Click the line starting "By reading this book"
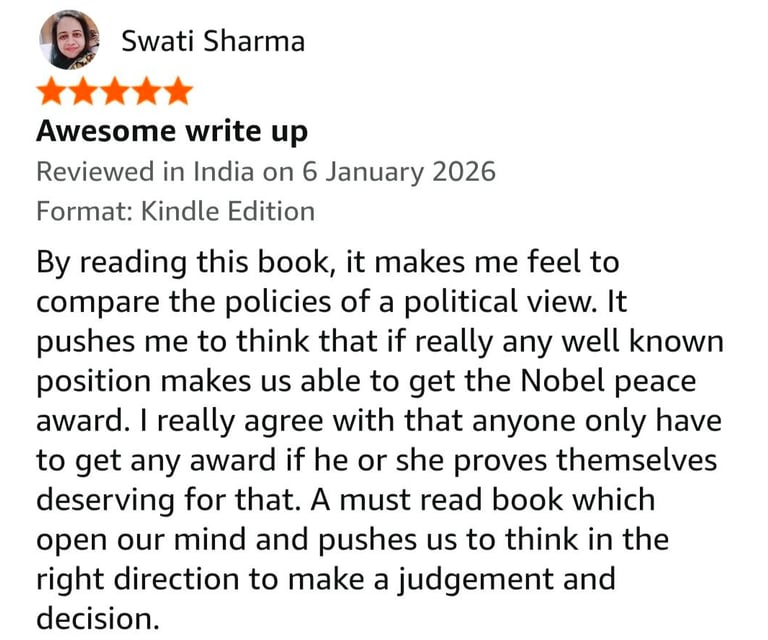The image size is (768, 640). [328, 262]
